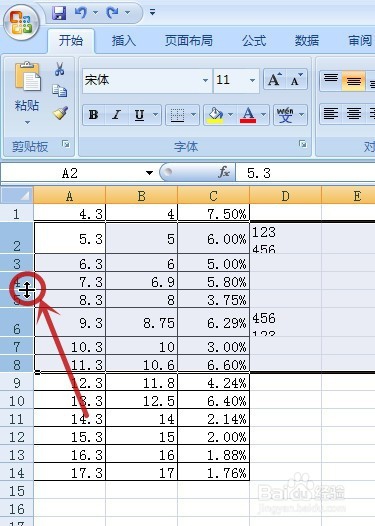
Task: Click the 粘贴 paste clipboard icon
Action: click(x=28, y=77)
